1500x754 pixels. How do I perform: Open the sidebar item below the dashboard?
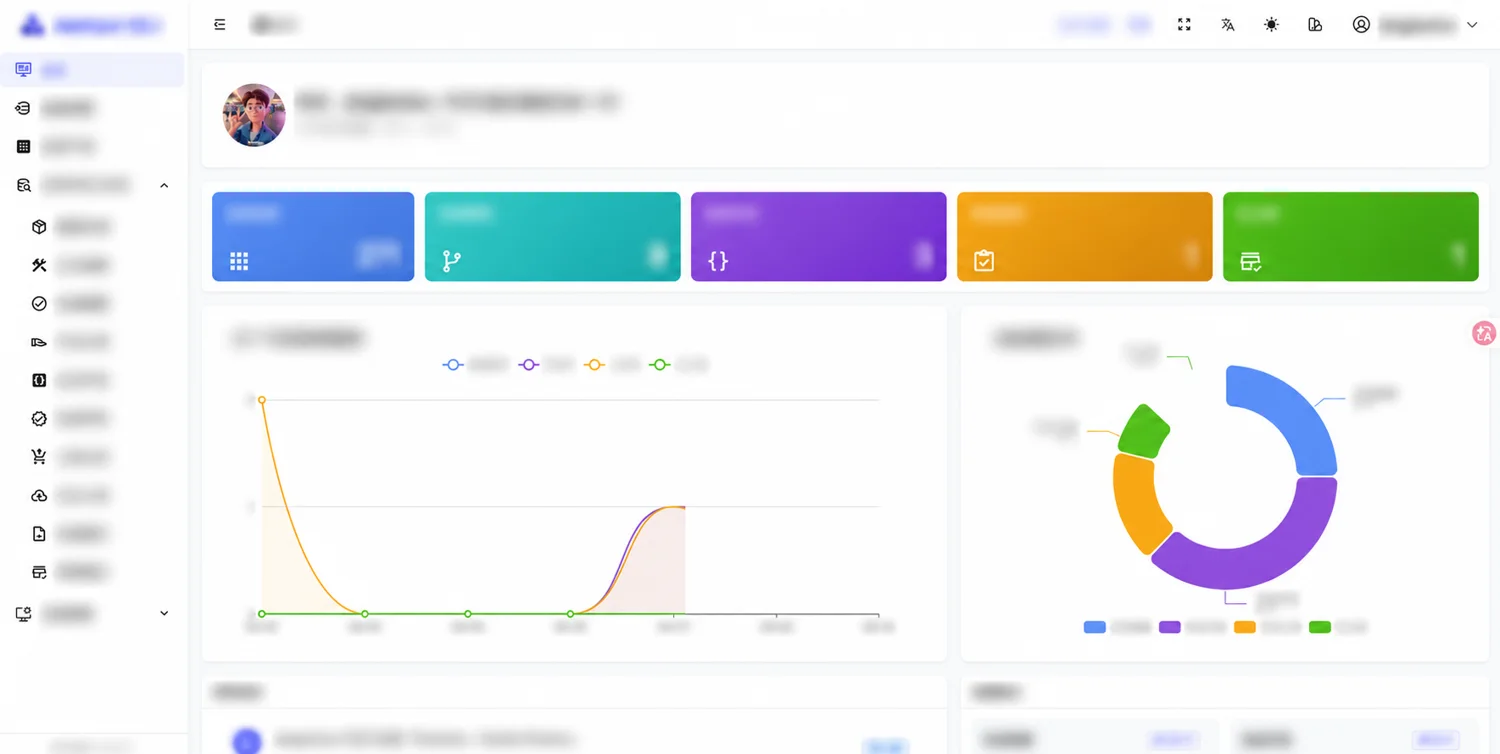(92, 108)
